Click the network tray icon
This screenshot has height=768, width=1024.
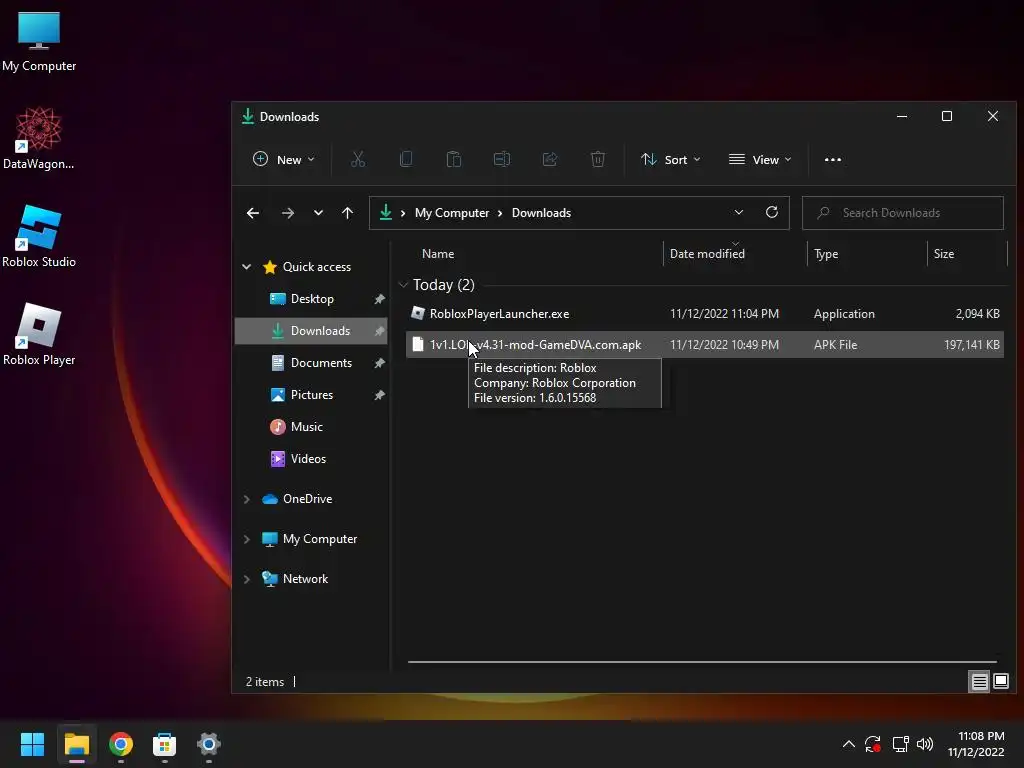pos(901,744)
